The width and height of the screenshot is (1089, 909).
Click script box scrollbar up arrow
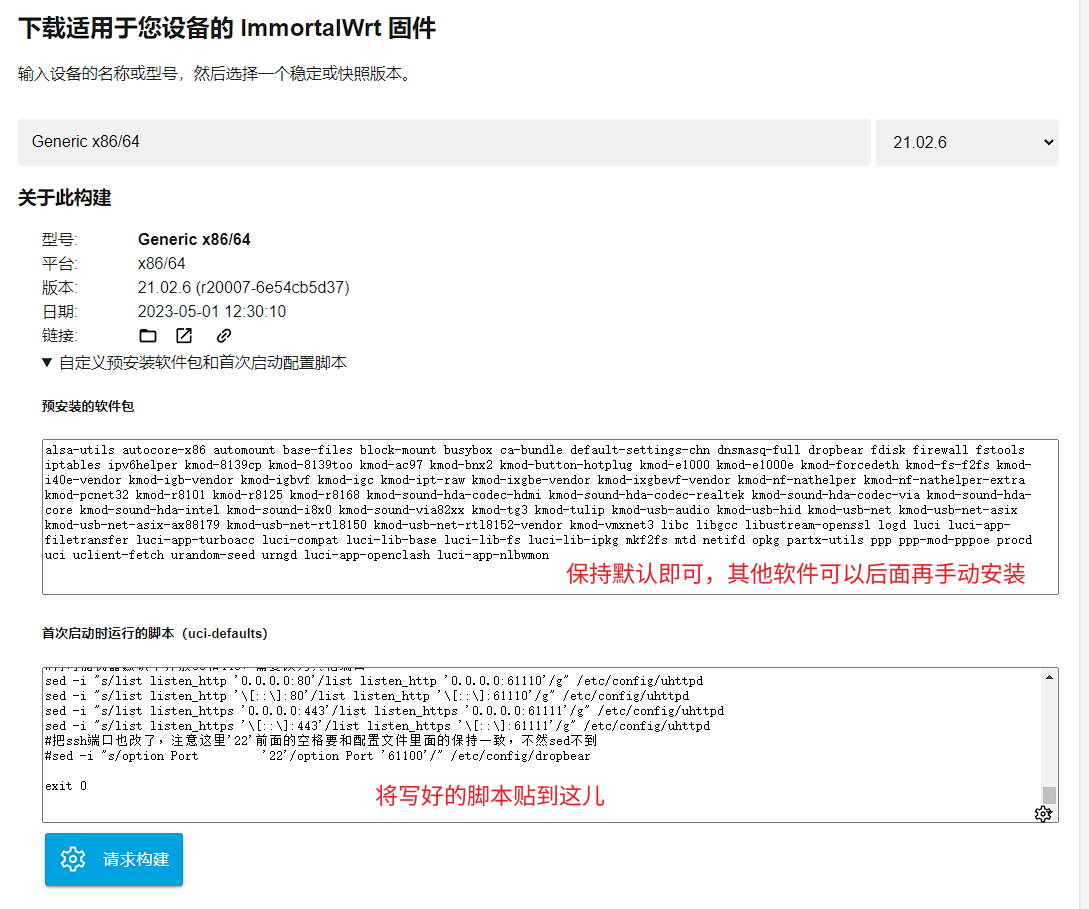1049,677
